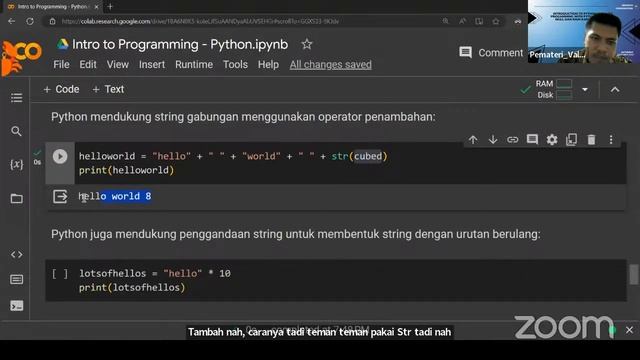The image size is (640, 360).
Task: Open a new browser tab
Action: point(110,7)
